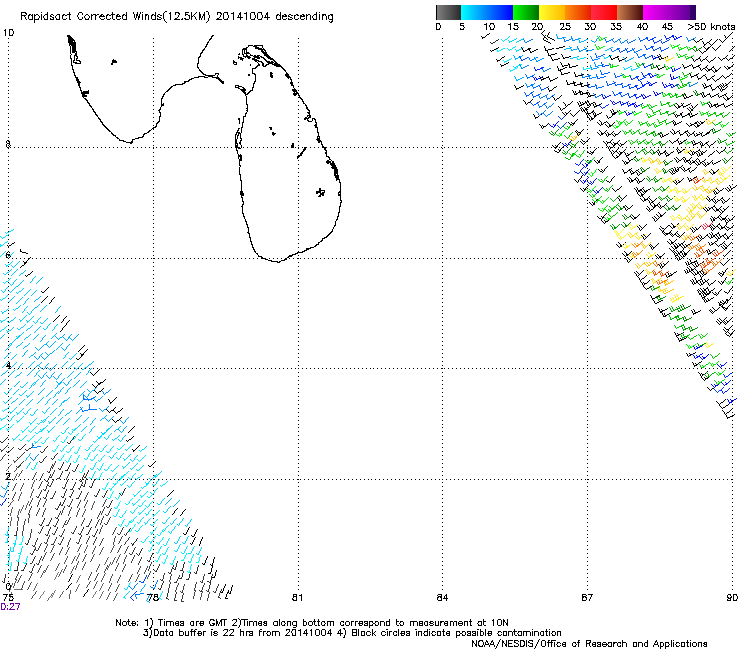Choose the brown 35–40 knots legend segment
740x650 pixels.
(630, 12)
